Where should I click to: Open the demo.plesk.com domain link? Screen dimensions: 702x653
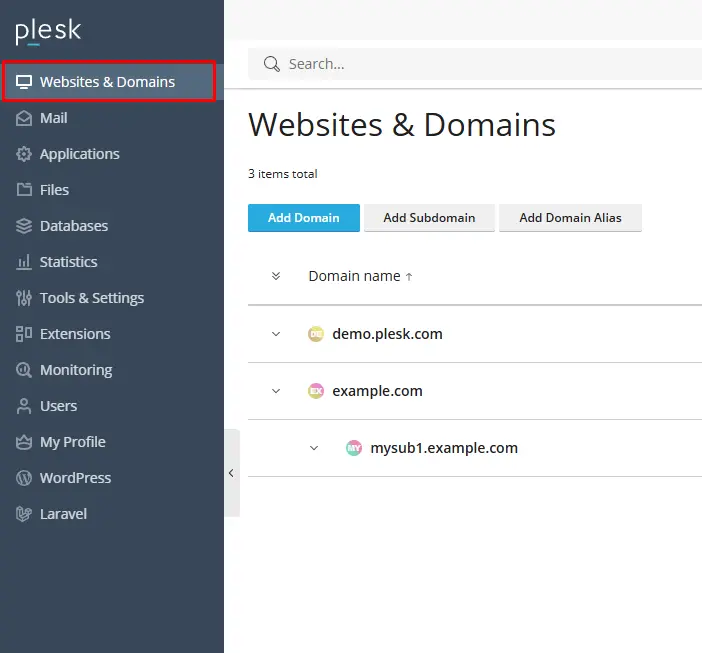click(x=387, y=334)
